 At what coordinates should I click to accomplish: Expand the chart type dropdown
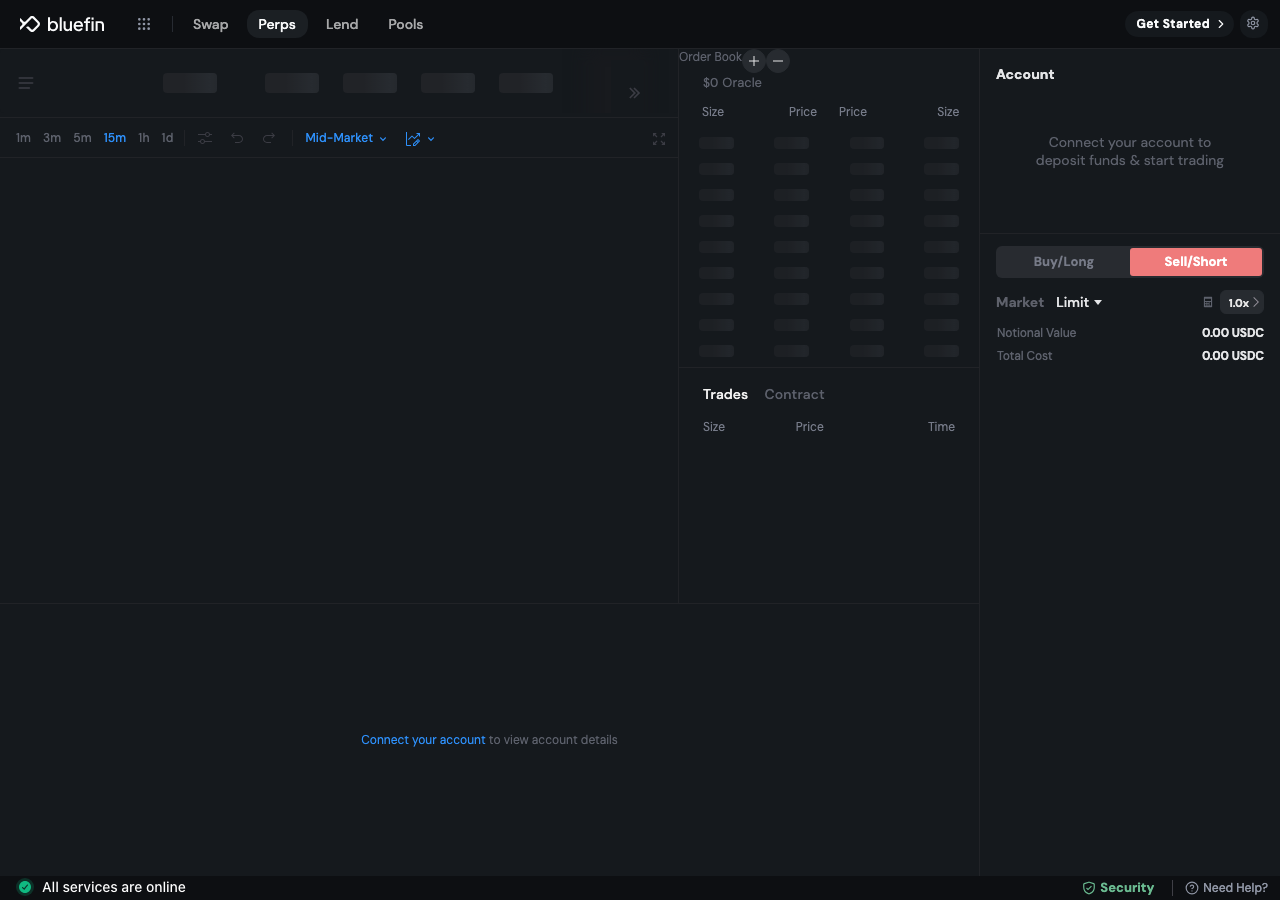click(420, 139)
